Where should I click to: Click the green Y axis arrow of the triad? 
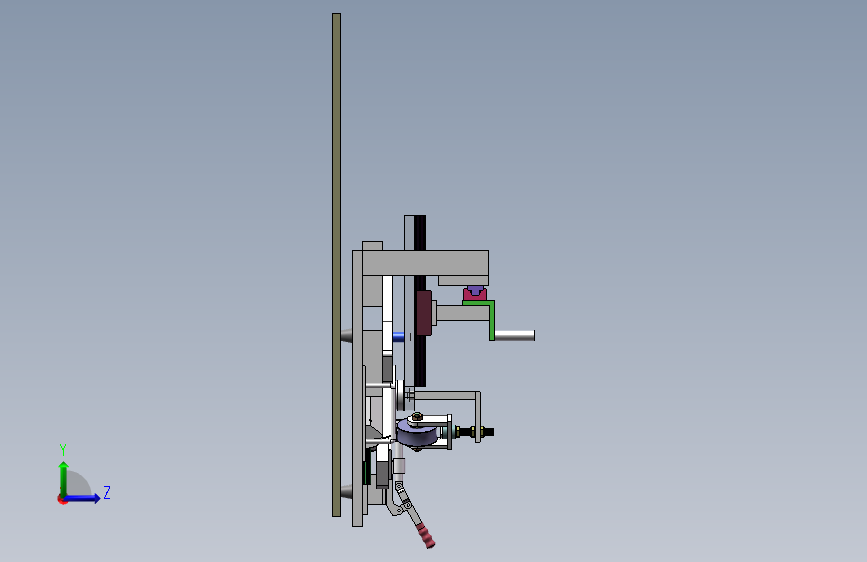click(x=64, y=478)
